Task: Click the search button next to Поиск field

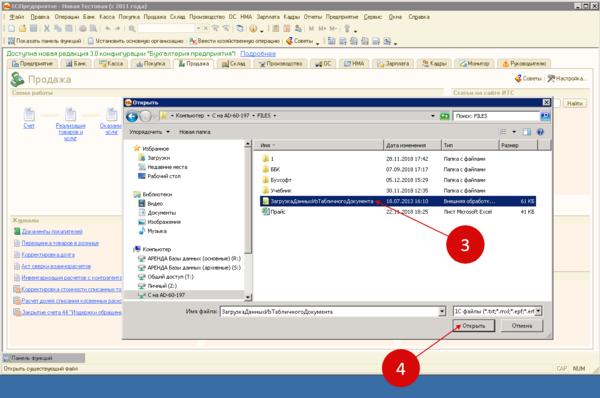Action: click(545, 116)
